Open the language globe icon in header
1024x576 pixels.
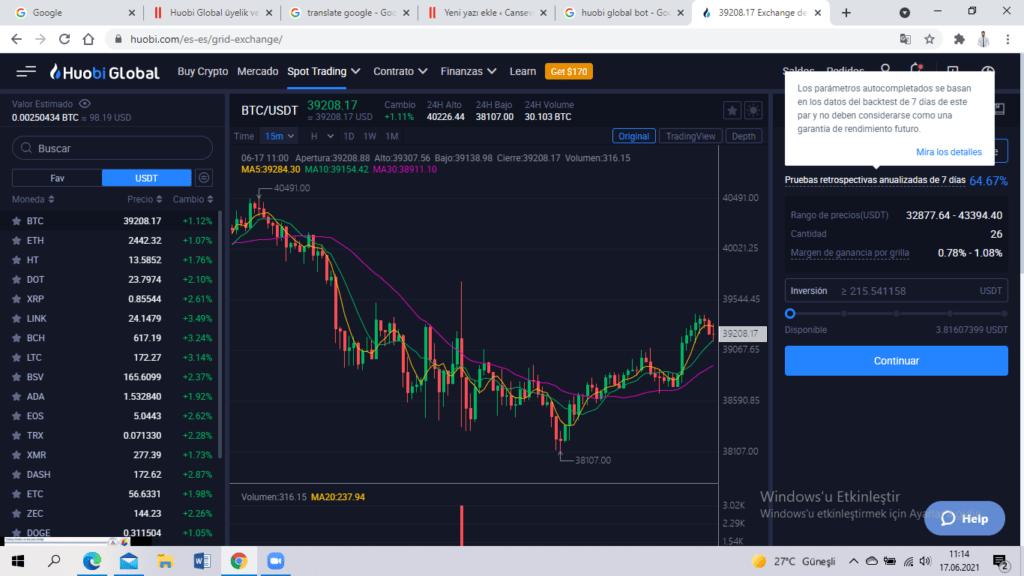pos(987,71)
